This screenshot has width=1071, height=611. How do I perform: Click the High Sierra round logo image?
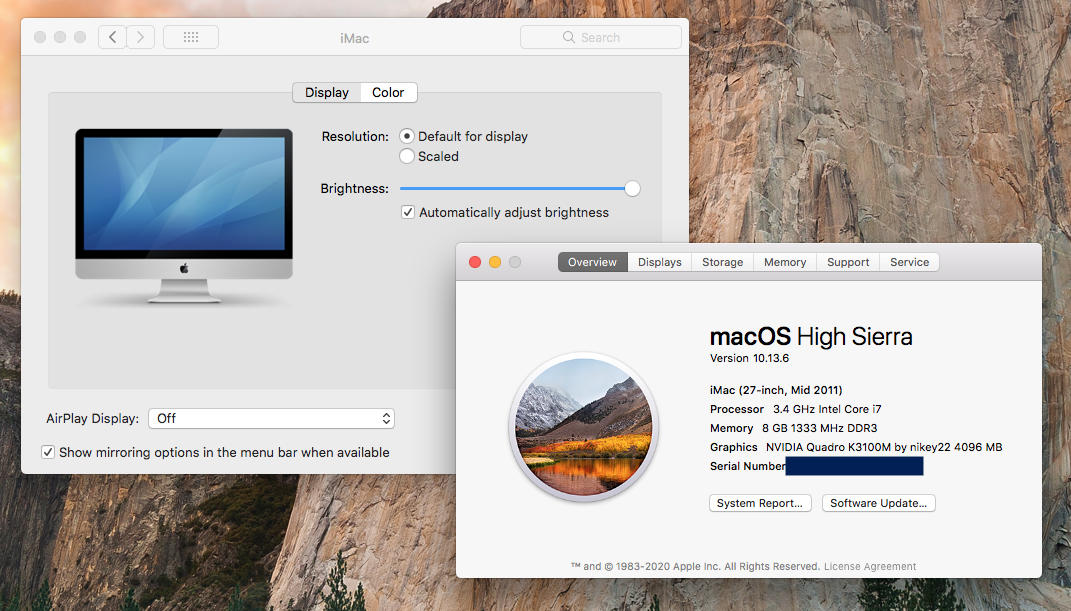point(584,427)
